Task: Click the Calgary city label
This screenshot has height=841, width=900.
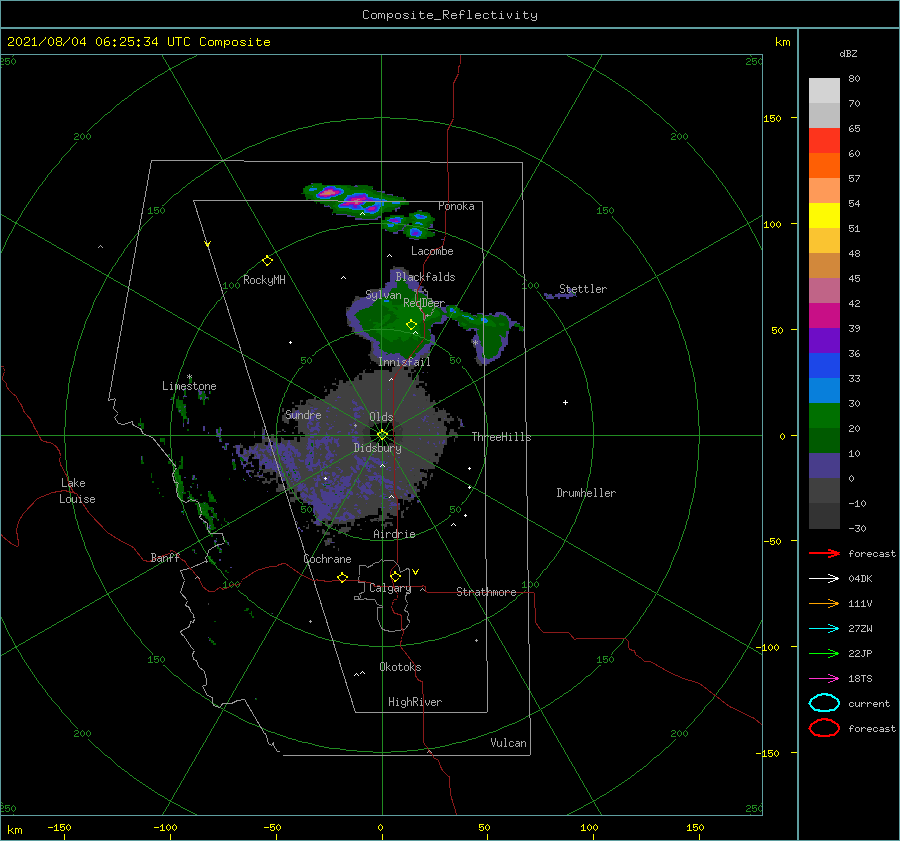Action: coord(390,588)
